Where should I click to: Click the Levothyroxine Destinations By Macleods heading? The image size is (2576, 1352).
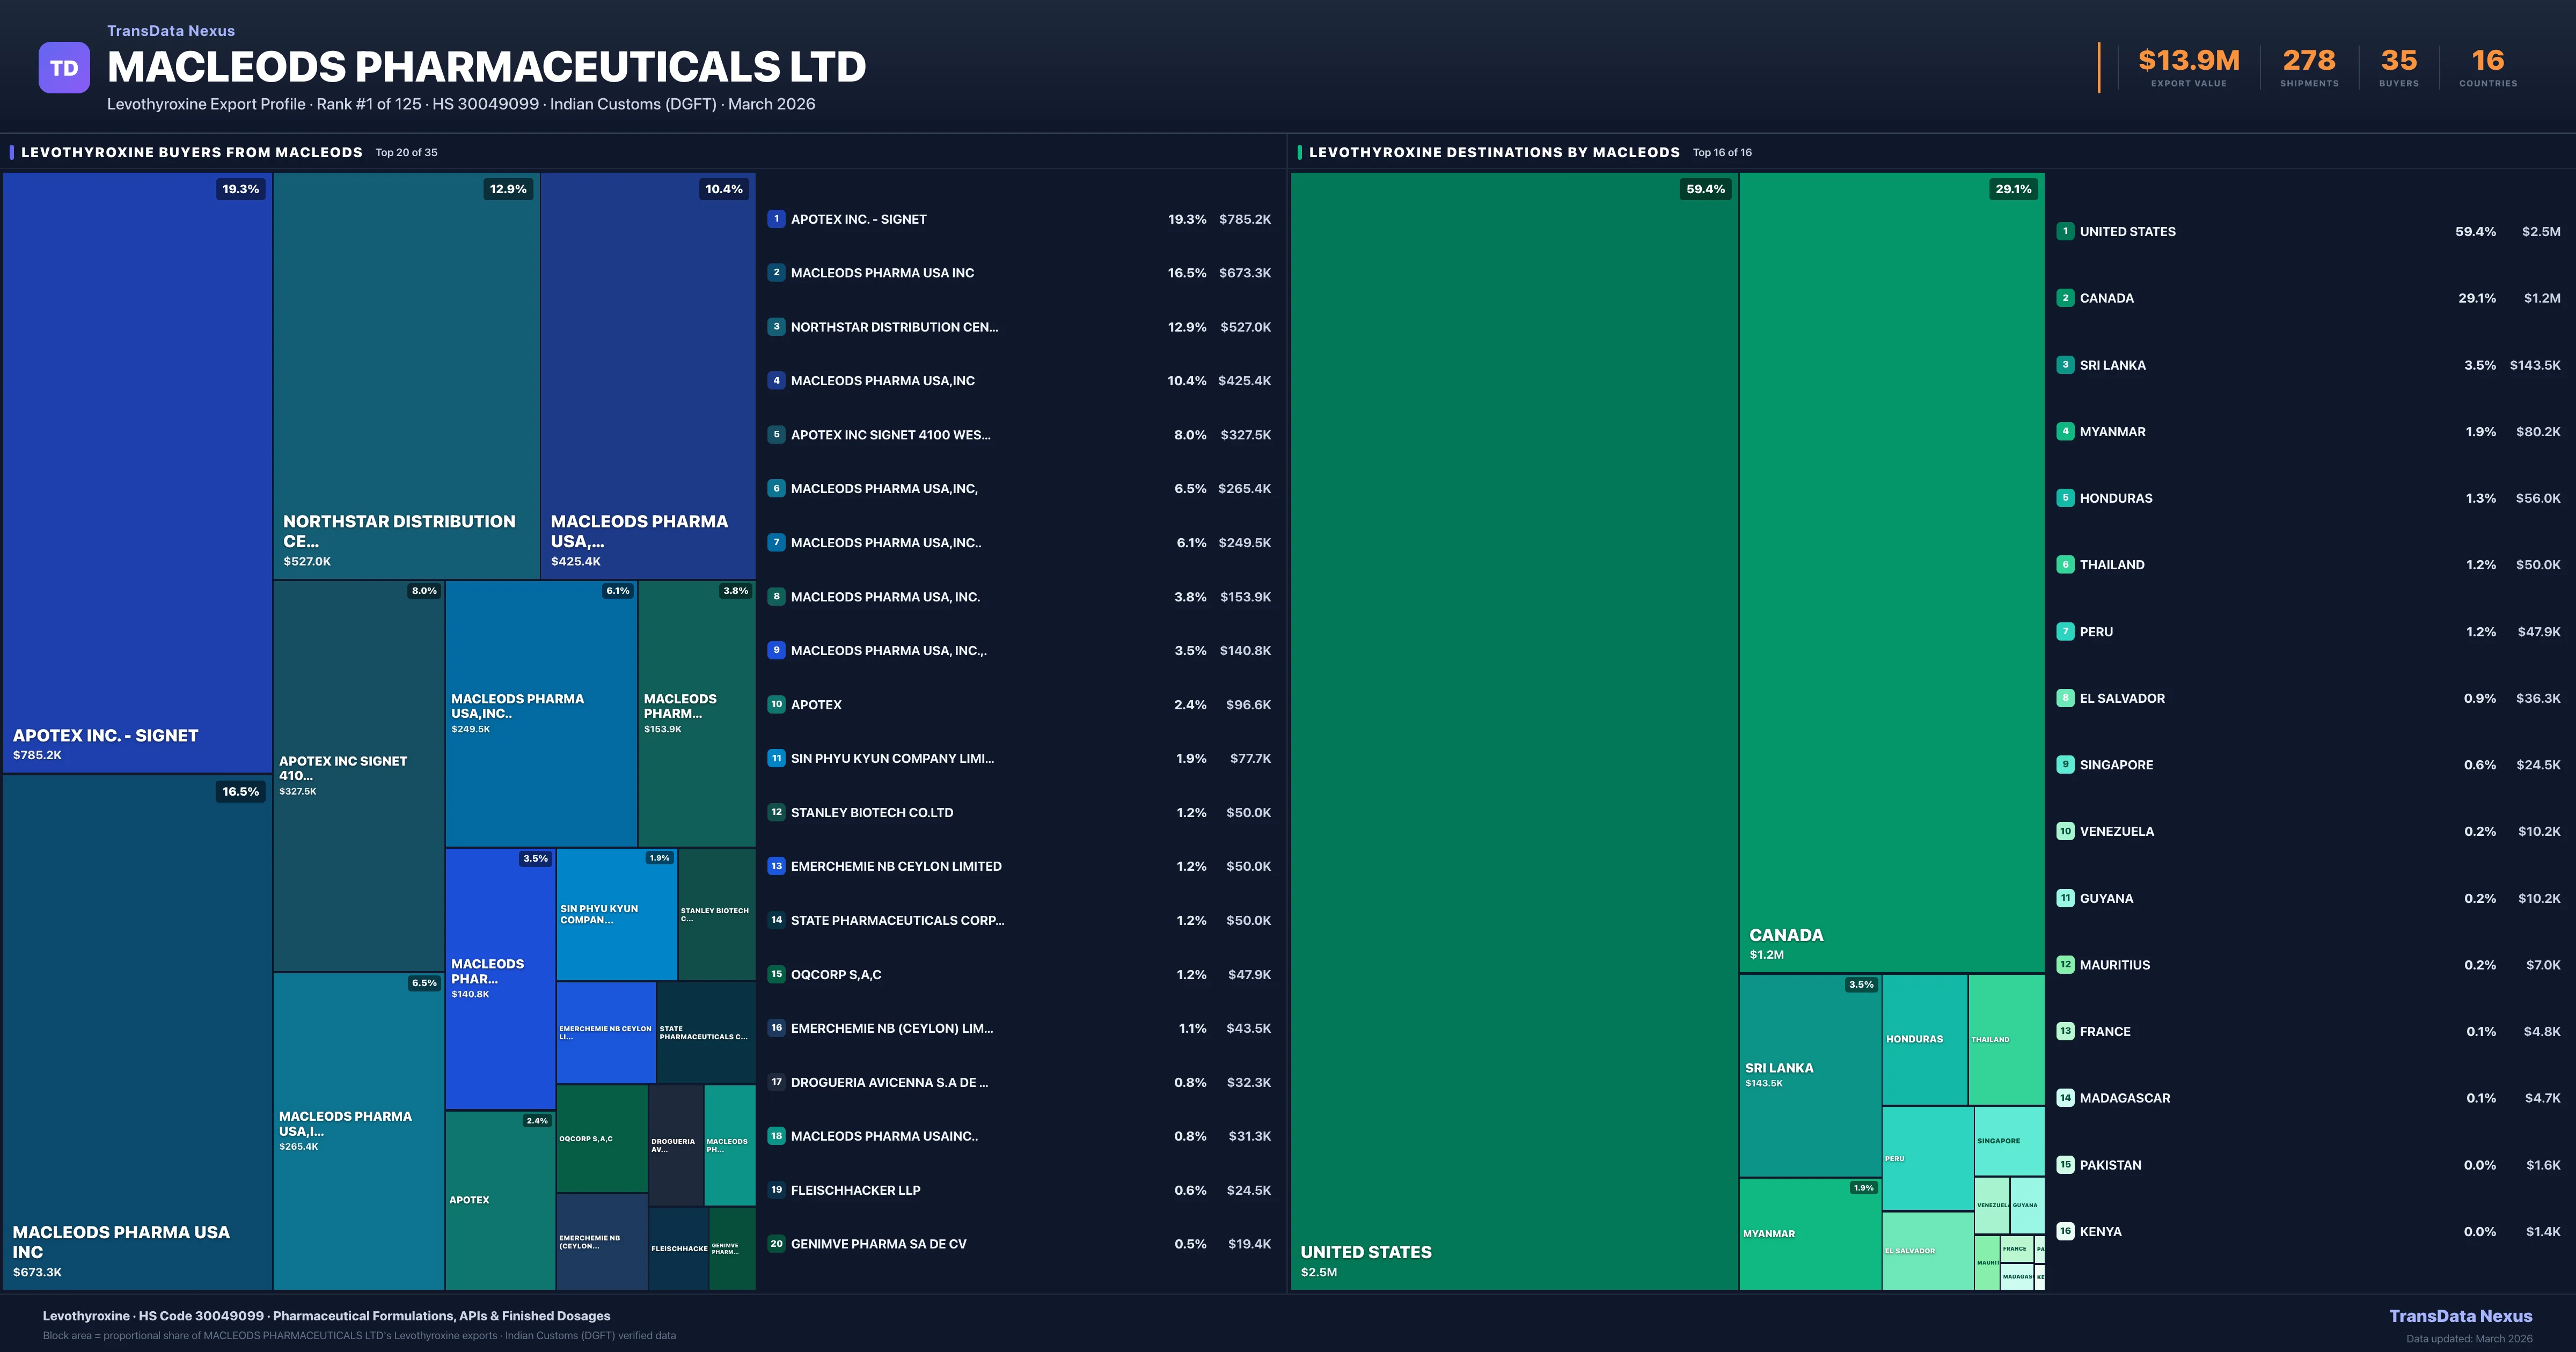coord(1494,152)
